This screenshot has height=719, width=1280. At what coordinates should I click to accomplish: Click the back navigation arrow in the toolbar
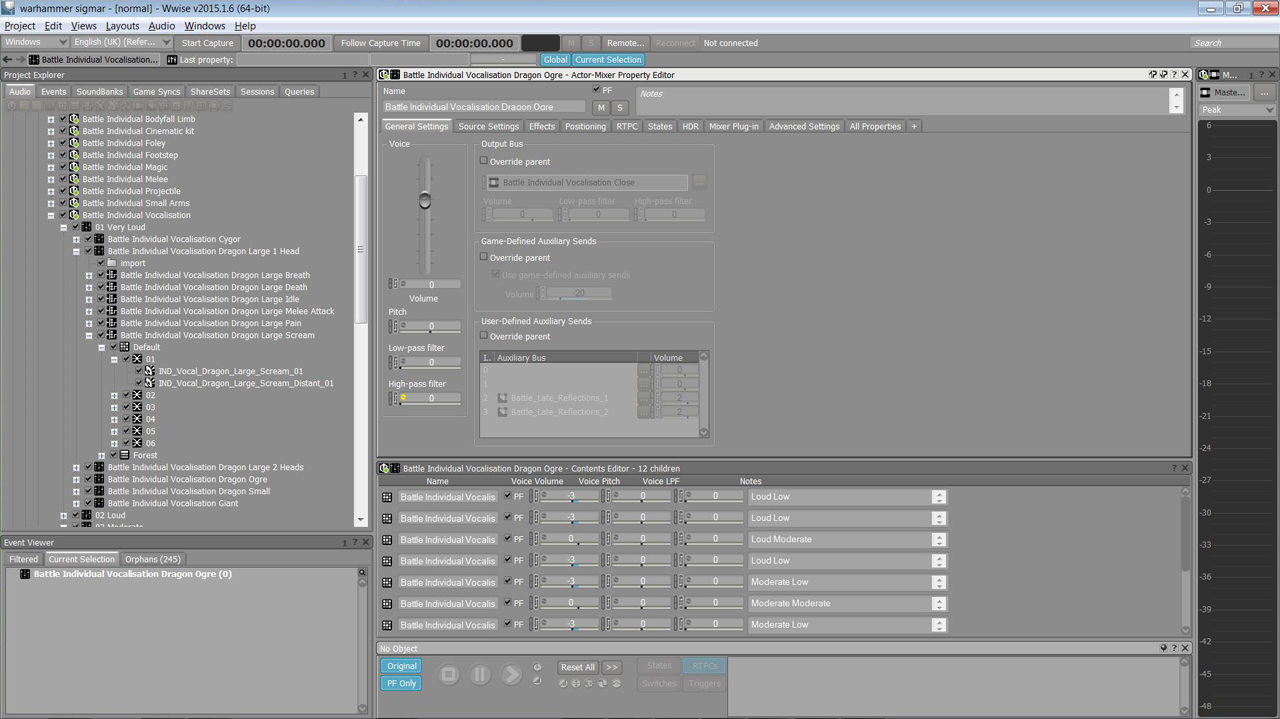[x=8, y=60]
